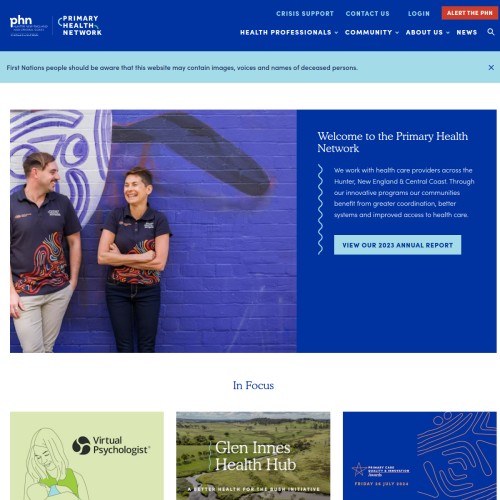
Task: Click the red Alert the PHN button
Action: pos(470,13)
